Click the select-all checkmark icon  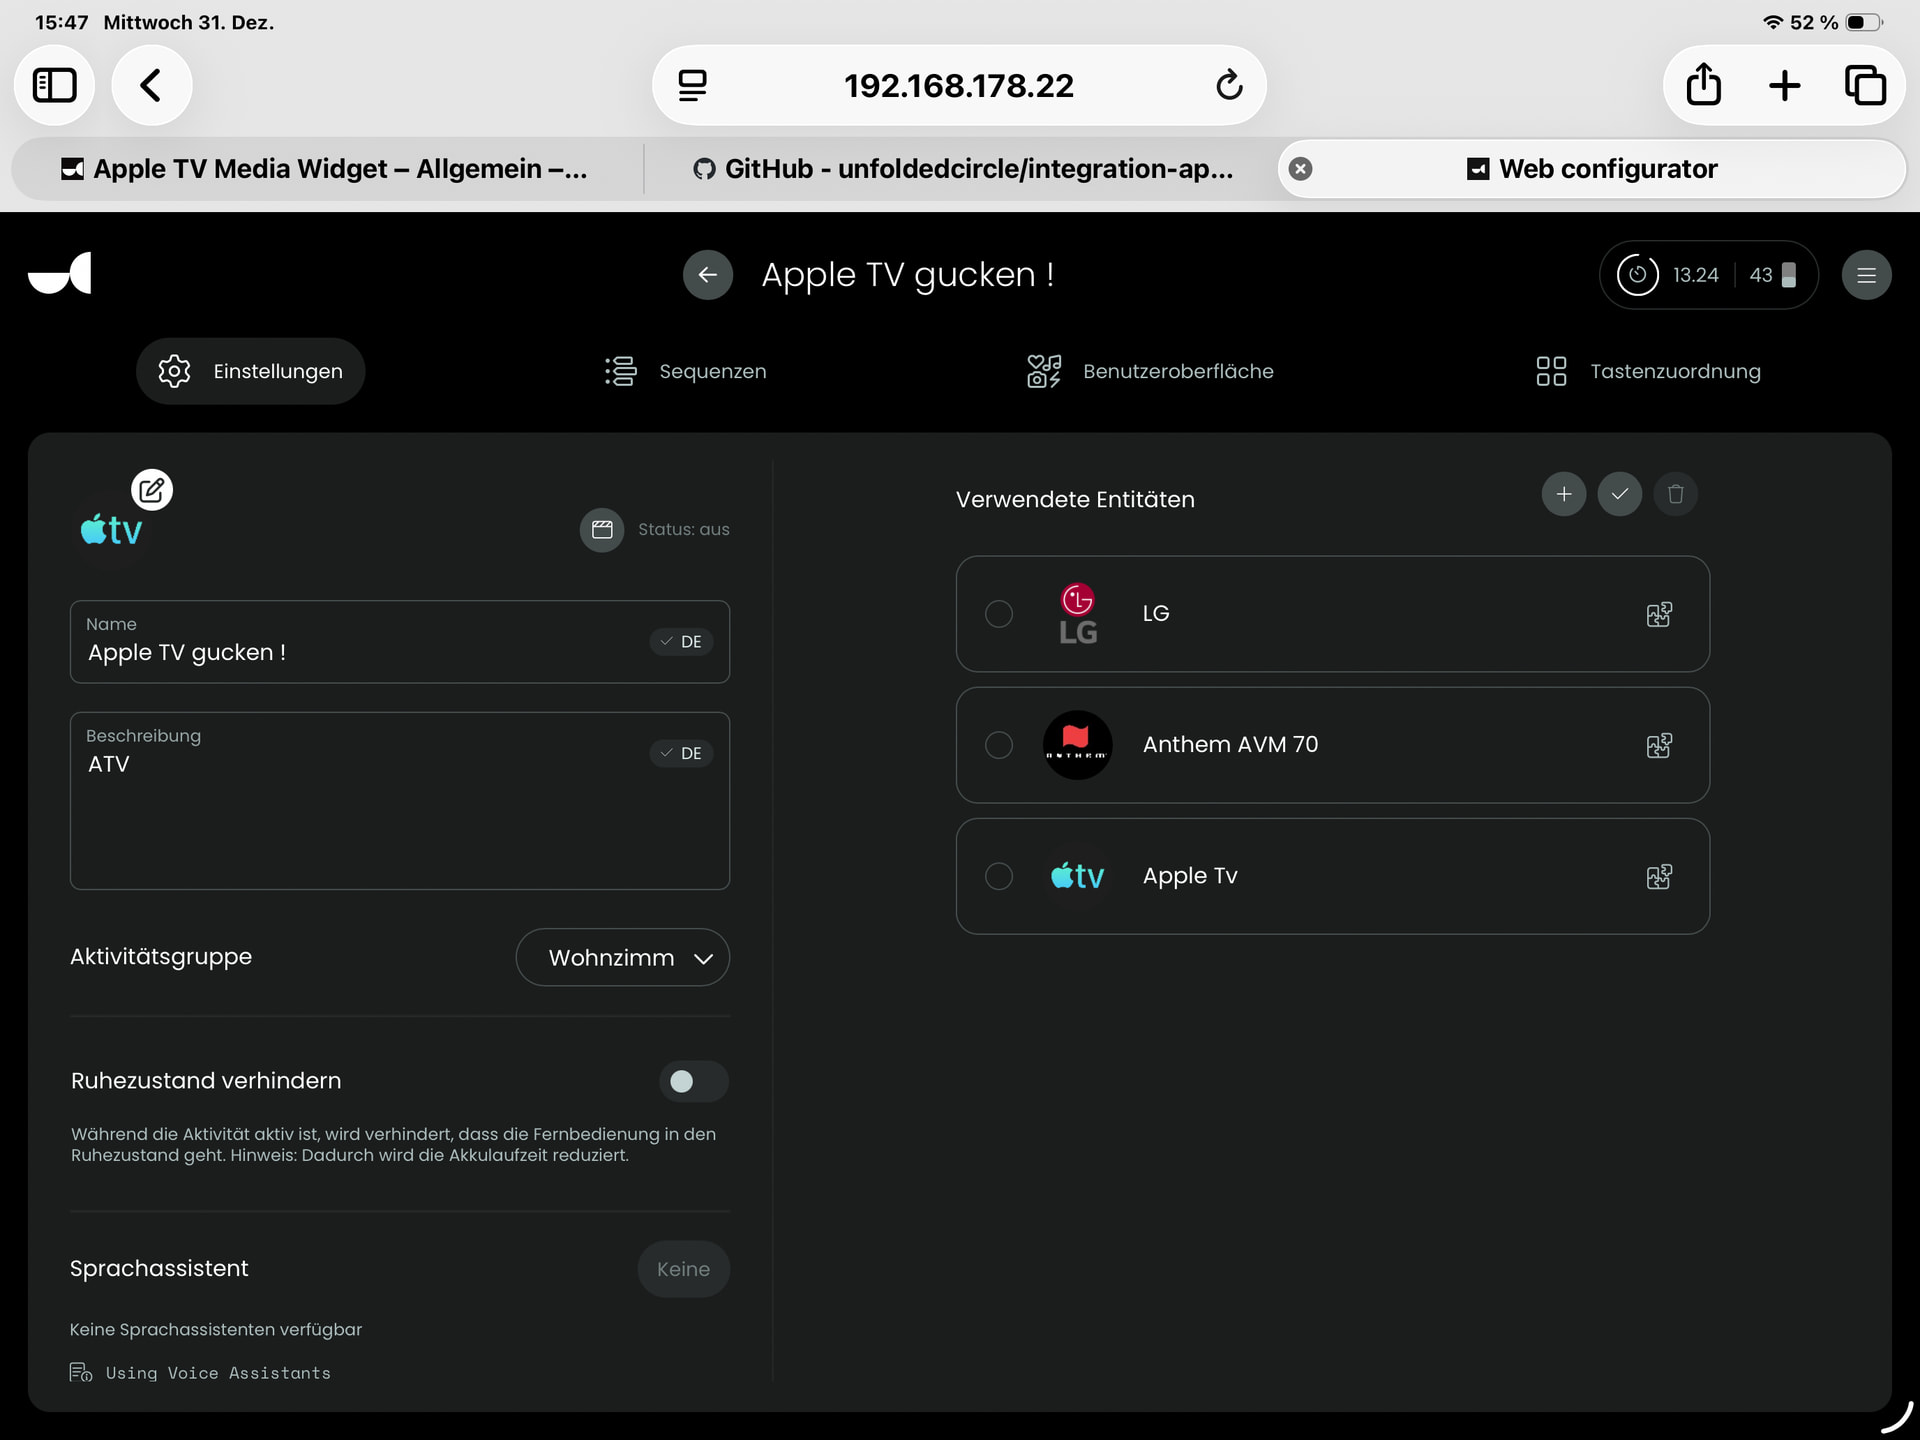[1619, 494]
